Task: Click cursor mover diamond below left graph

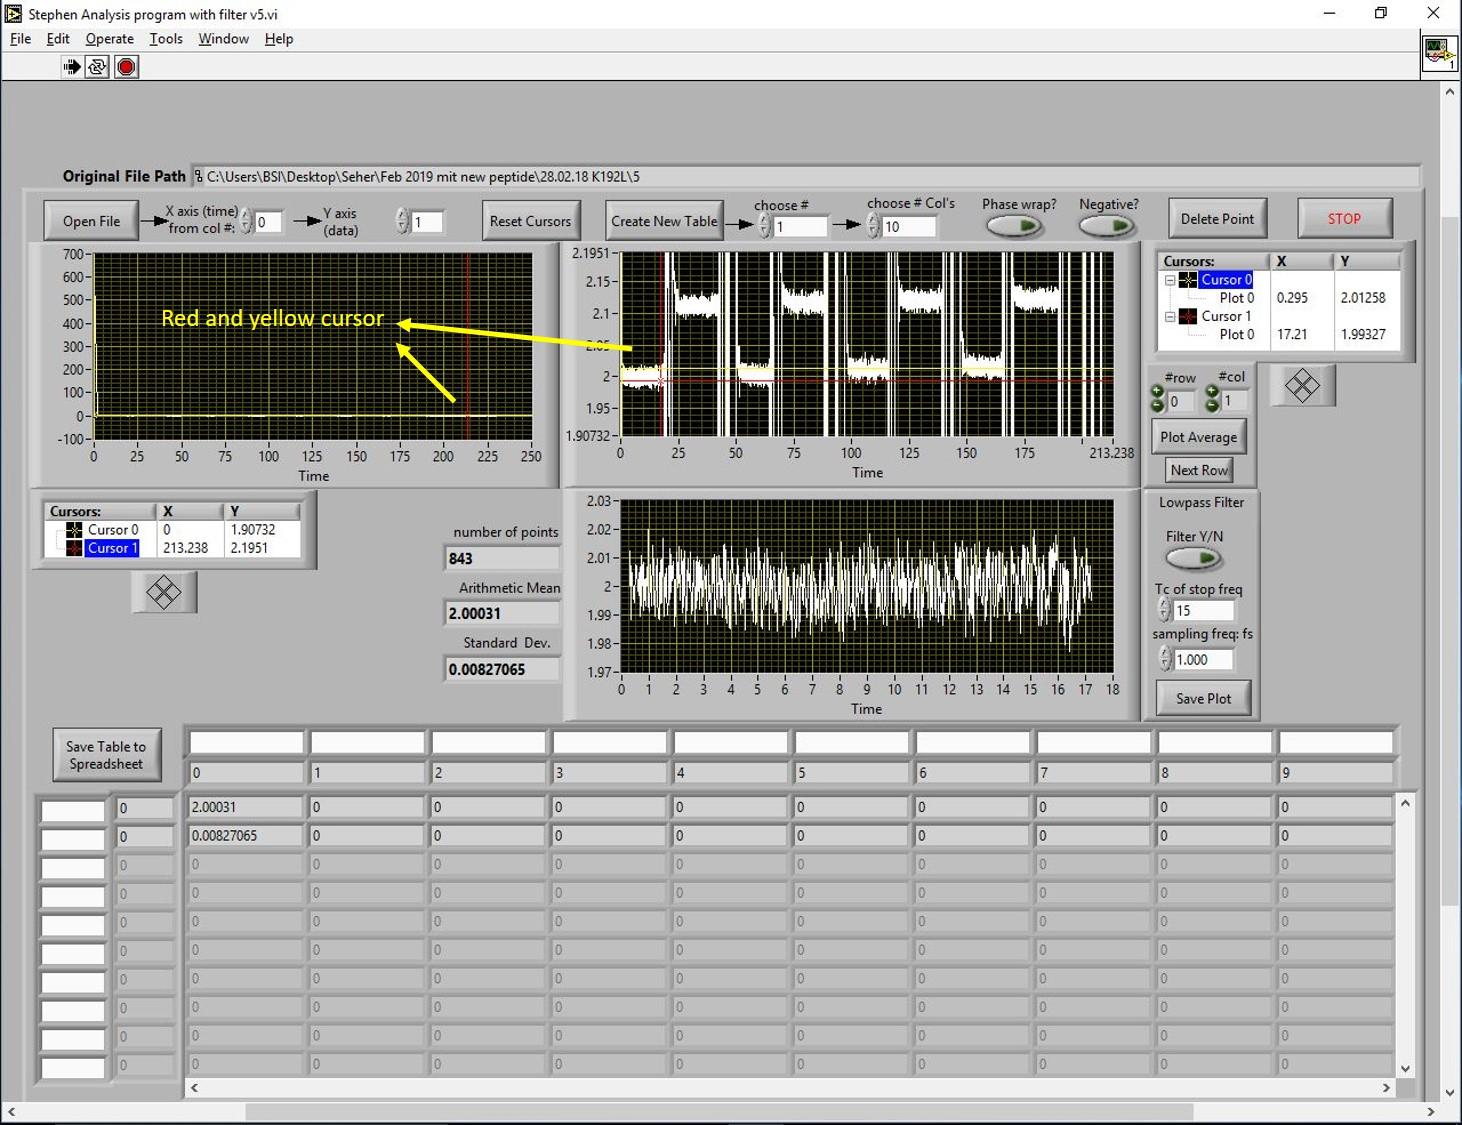Action: (x=164, y=592)
